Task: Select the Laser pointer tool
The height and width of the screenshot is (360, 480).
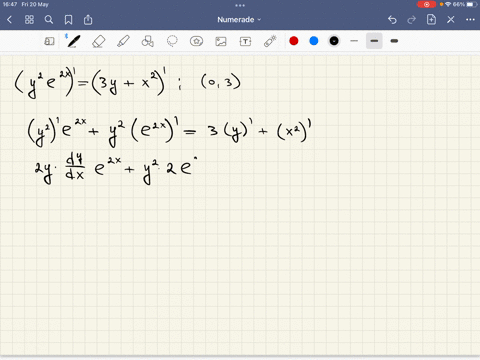Action: click(270, 41)
